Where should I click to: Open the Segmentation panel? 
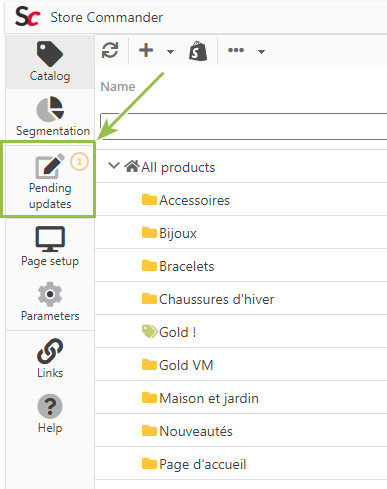pos(53,117)
